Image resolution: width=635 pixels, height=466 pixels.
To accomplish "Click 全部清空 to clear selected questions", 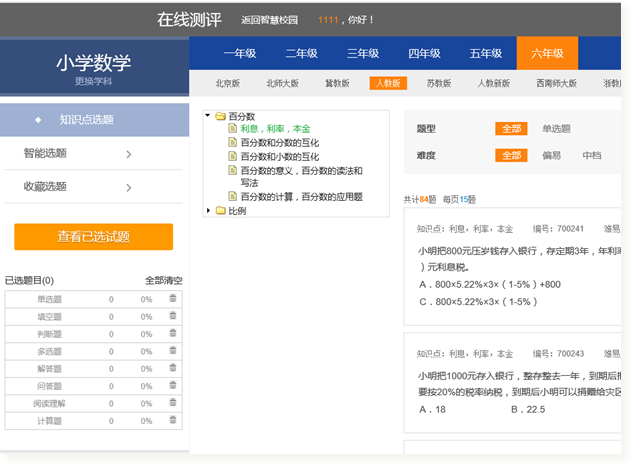I will [164, 281].
